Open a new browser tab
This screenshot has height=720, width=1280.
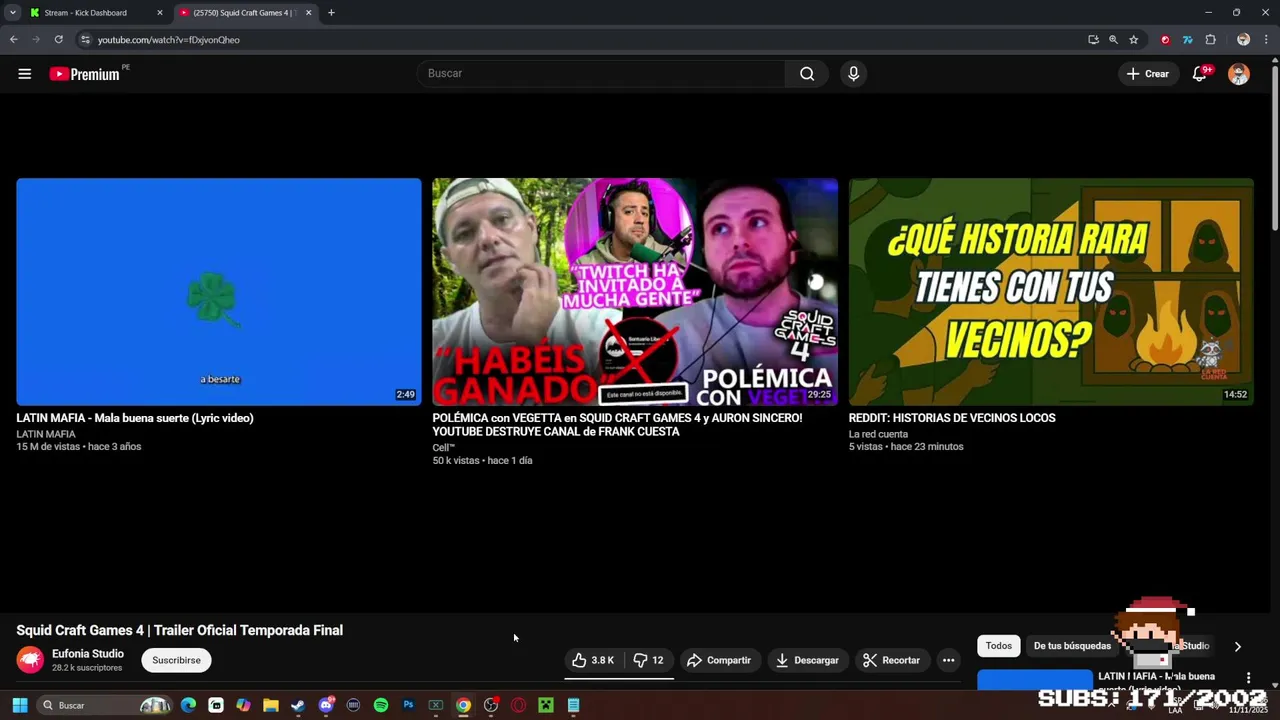click(331, 13)
